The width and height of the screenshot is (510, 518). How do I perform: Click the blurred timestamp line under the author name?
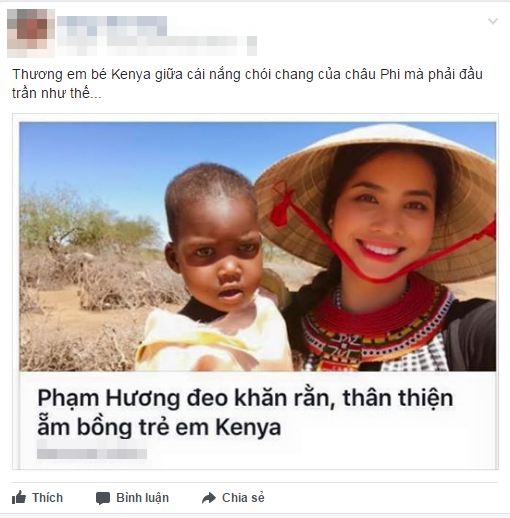tap(157, 46)
